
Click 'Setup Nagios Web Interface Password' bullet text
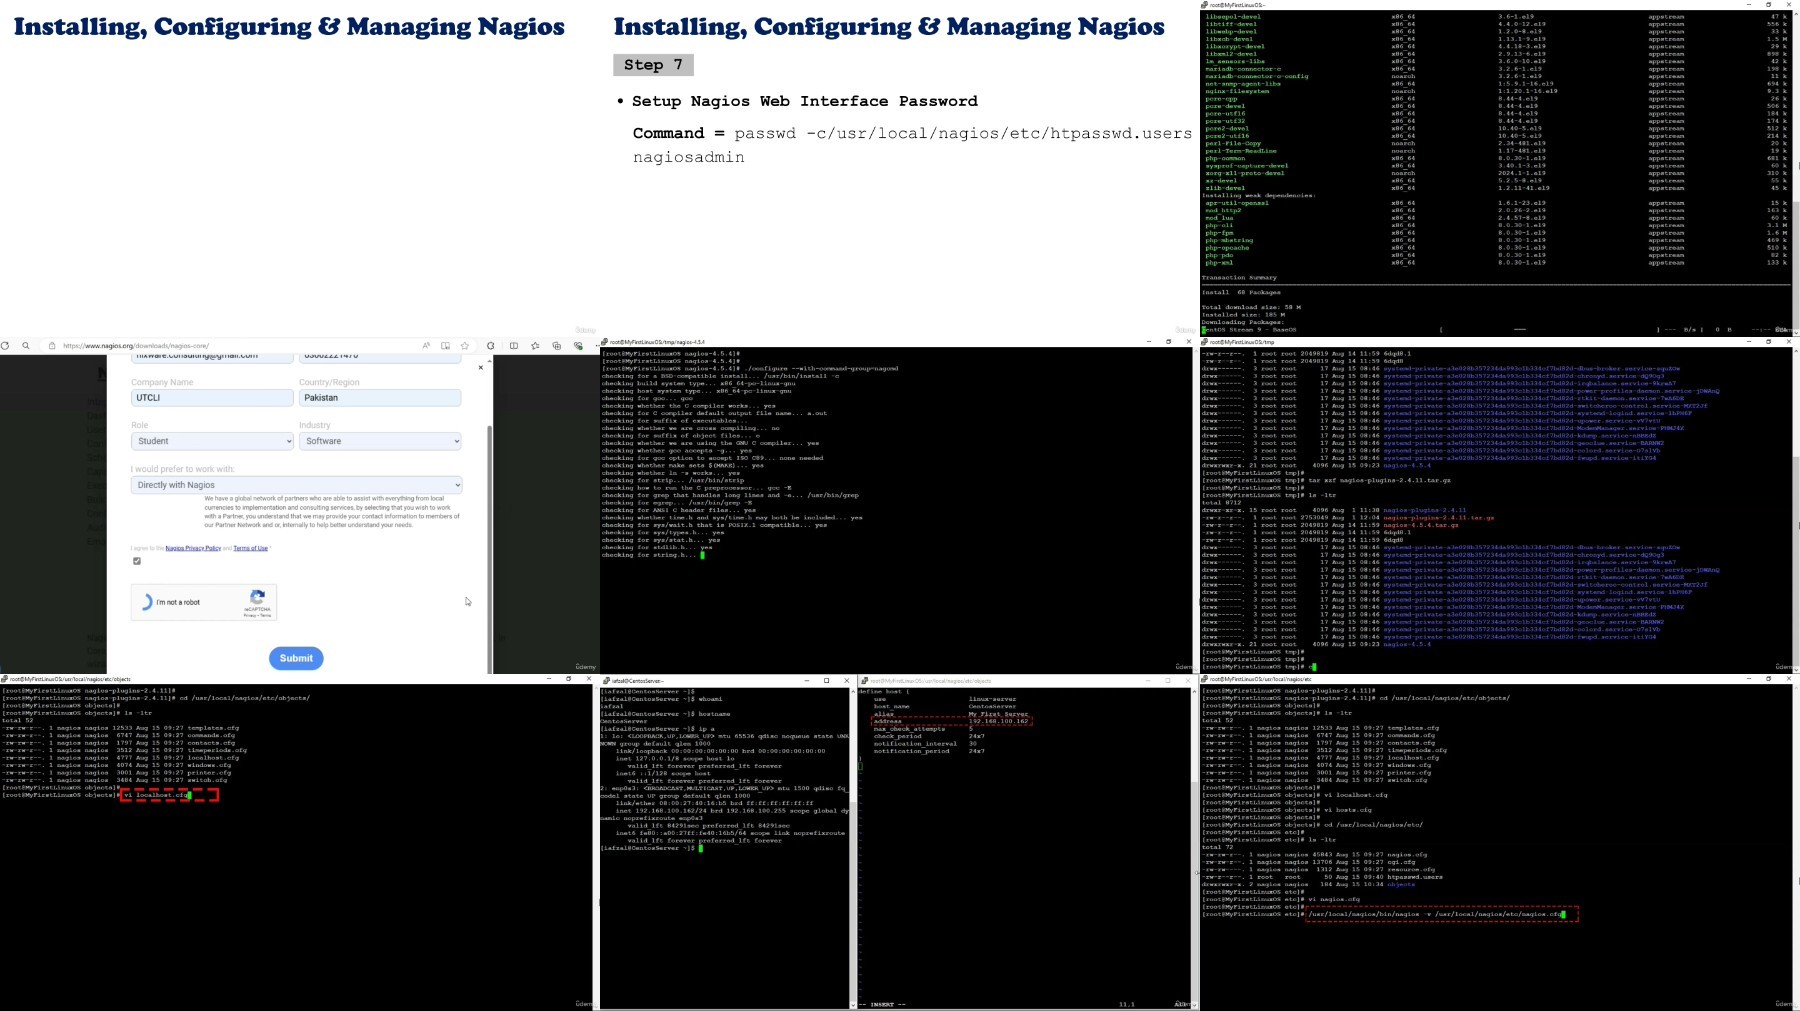click(805, 101)
